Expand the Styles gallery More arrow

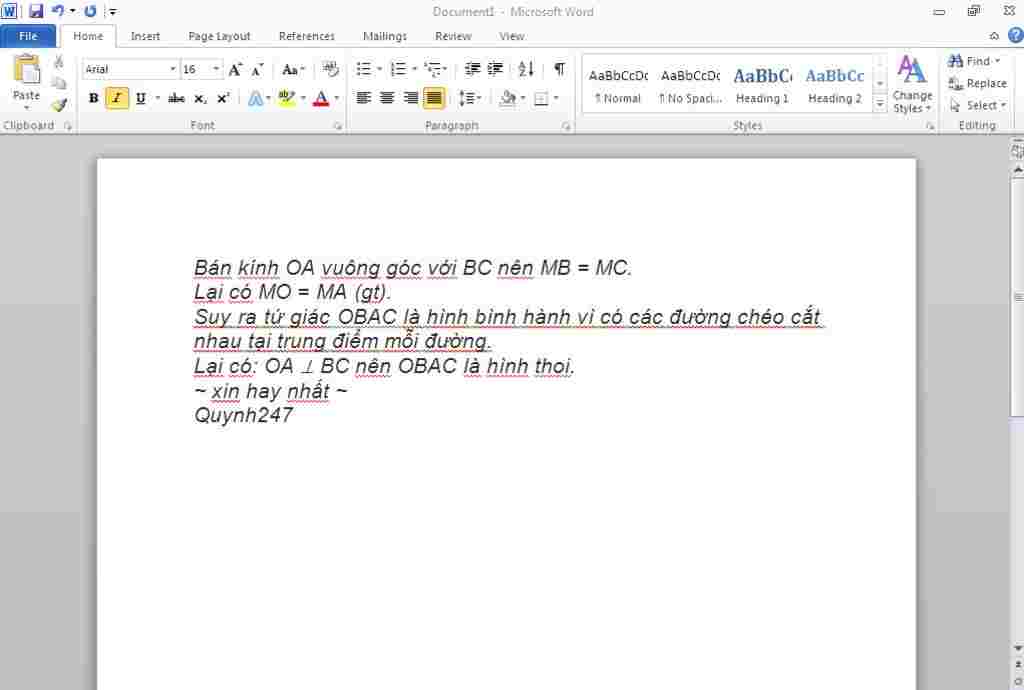click(x=880, y=103)
